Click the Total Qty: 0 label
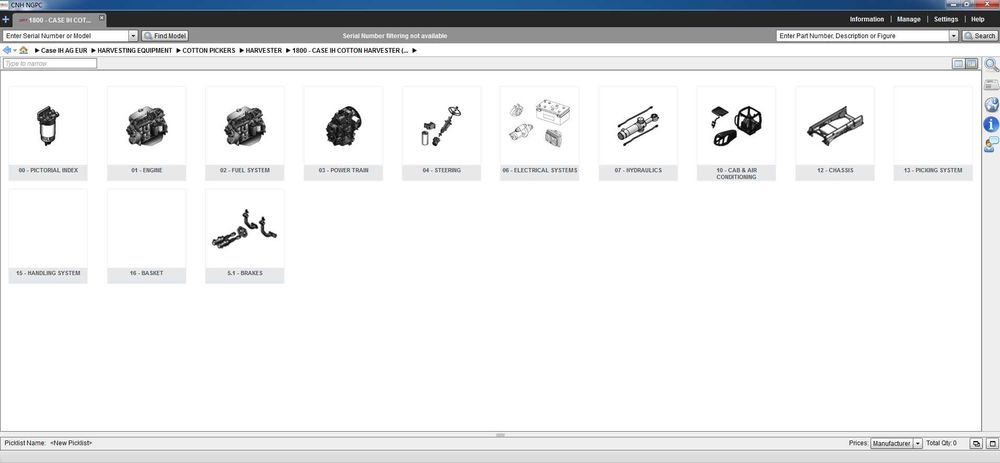This screenshot has height=463, width=1000. [x=941, y=443]
